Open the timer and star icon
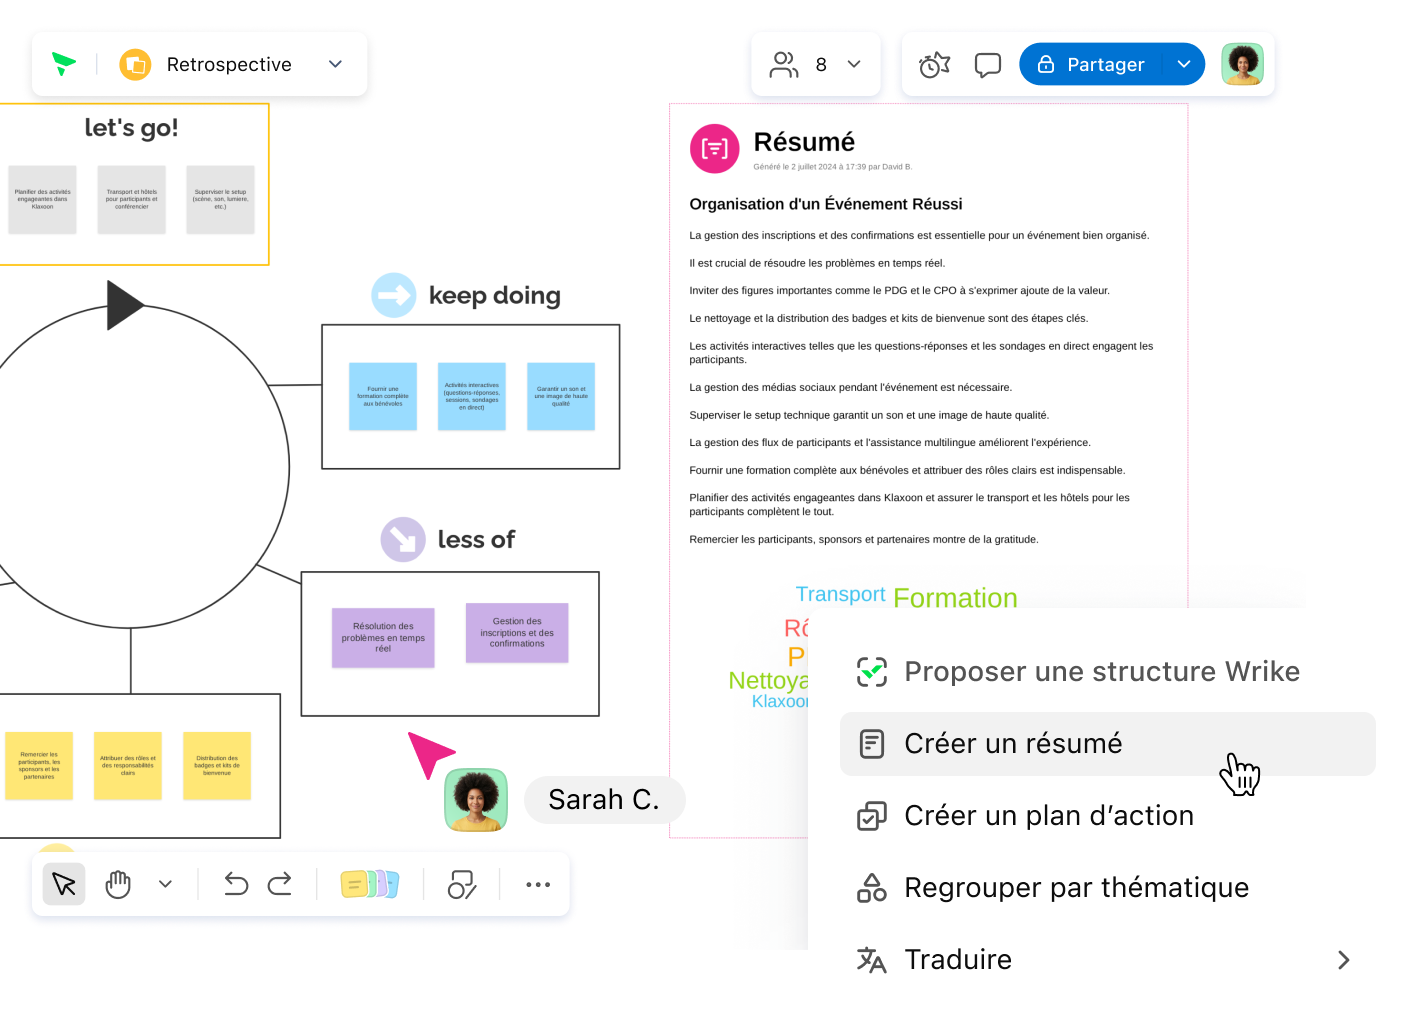Image resolution: width=1408 pixels, height=1024 pixels. 934,65
